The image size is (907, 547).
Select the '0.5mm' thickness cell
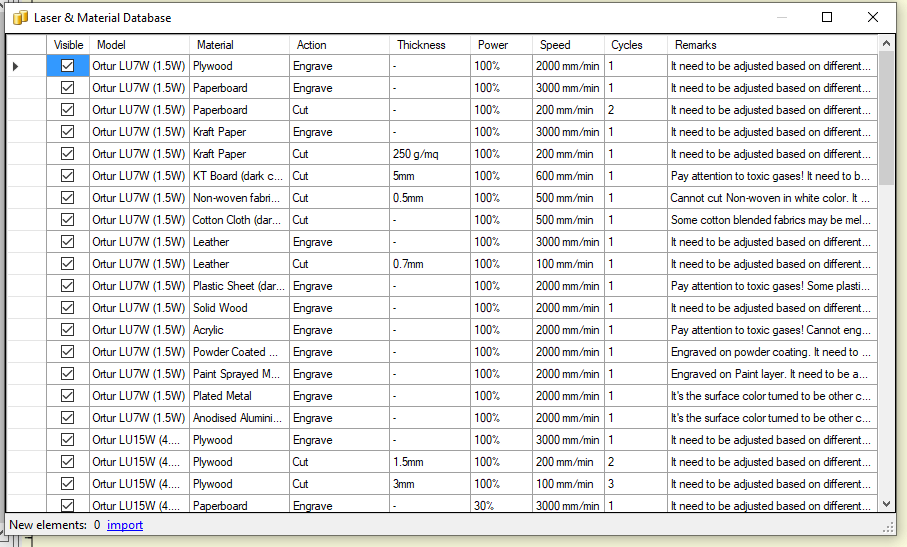tap(430, 198)
